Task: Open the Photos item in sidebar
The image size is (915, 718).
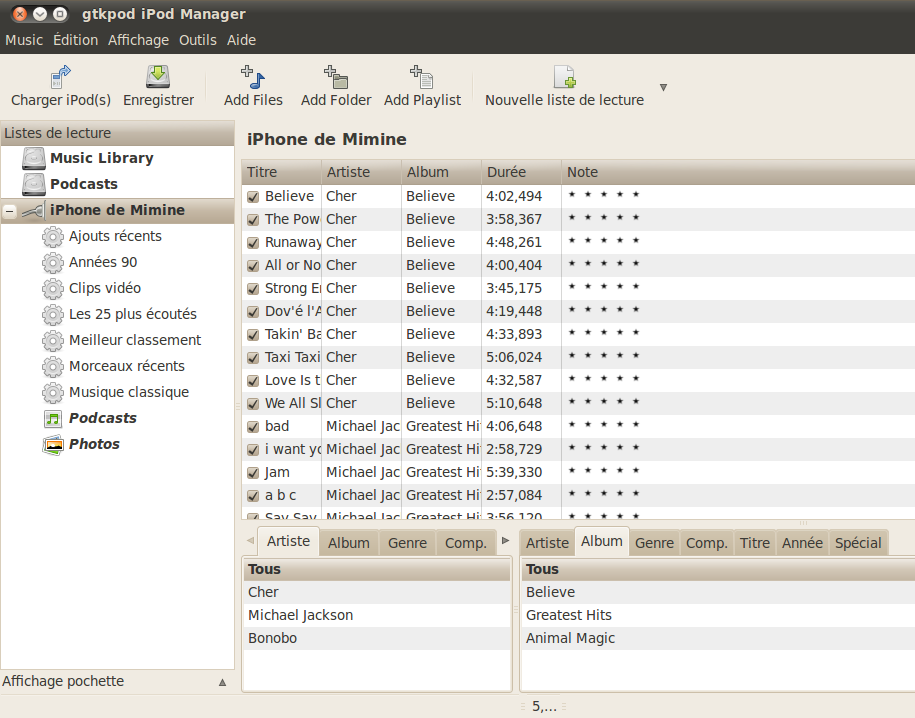Action: pyautogui.click(x=93, y=444)
